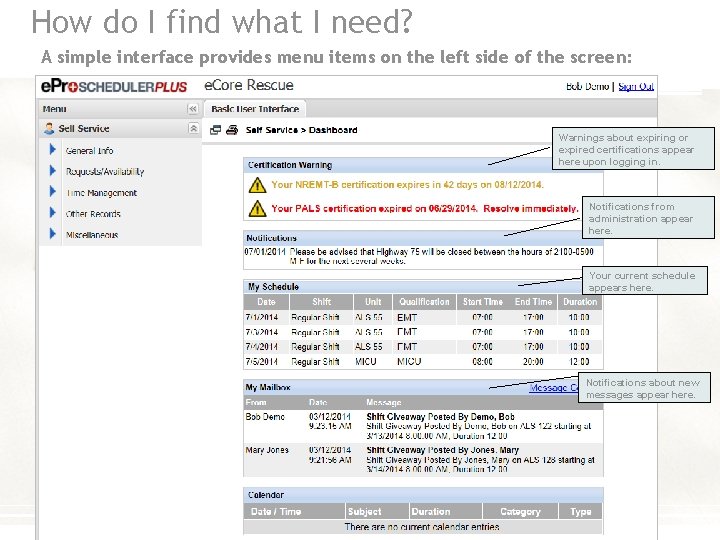
Task: Click the Self Service user icon
Action: click(x=49, y=128)
